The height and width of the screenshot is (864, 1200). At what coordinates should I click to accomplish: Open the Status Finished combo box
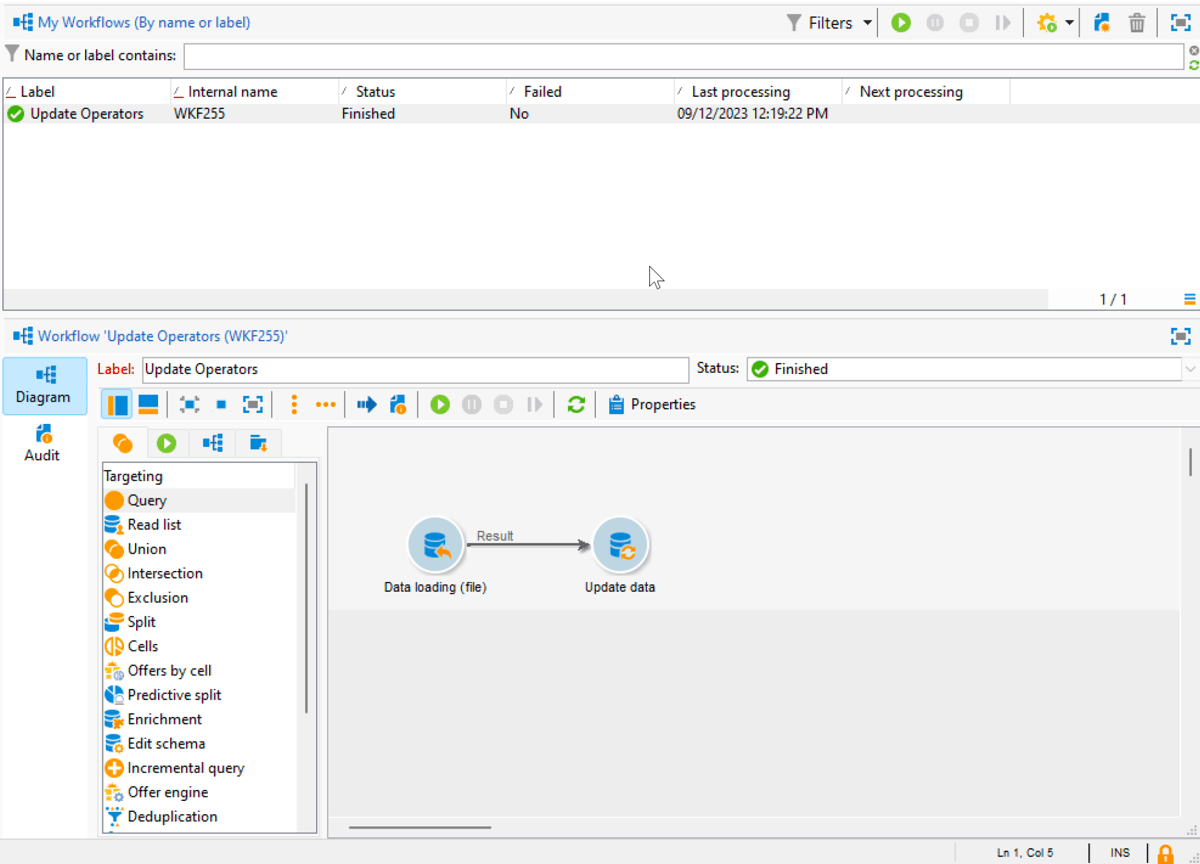pyautogui.click(x=971, y=369)
